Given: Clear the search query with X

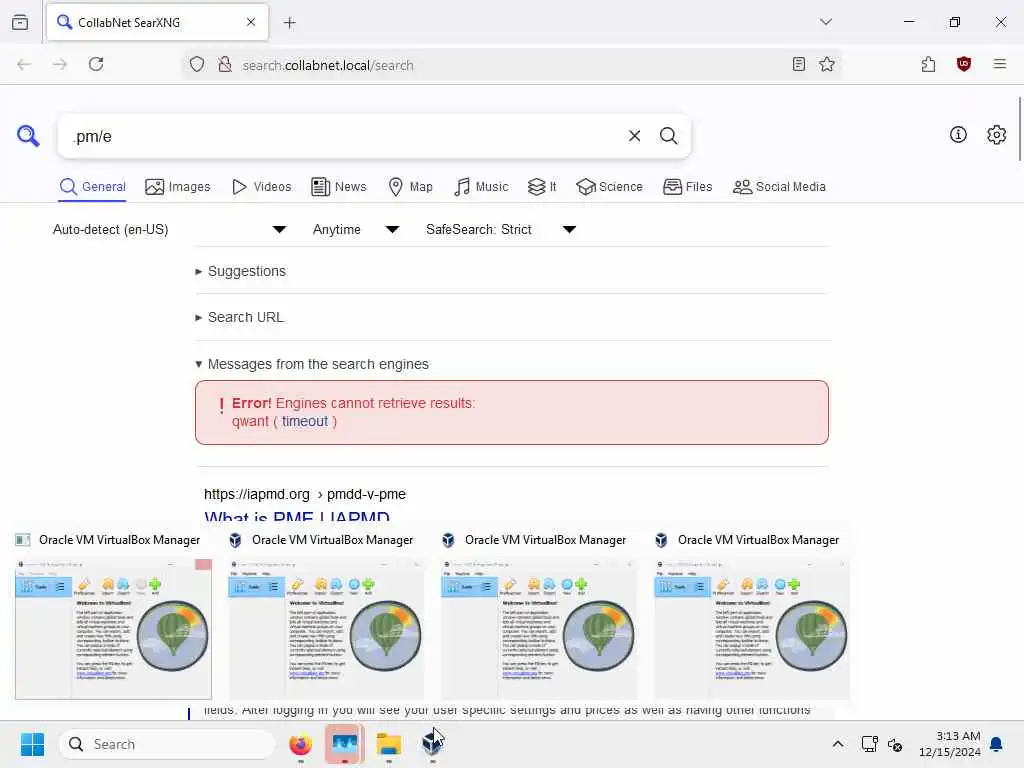Looking at the screenshot, I should [x=634, y=136].
